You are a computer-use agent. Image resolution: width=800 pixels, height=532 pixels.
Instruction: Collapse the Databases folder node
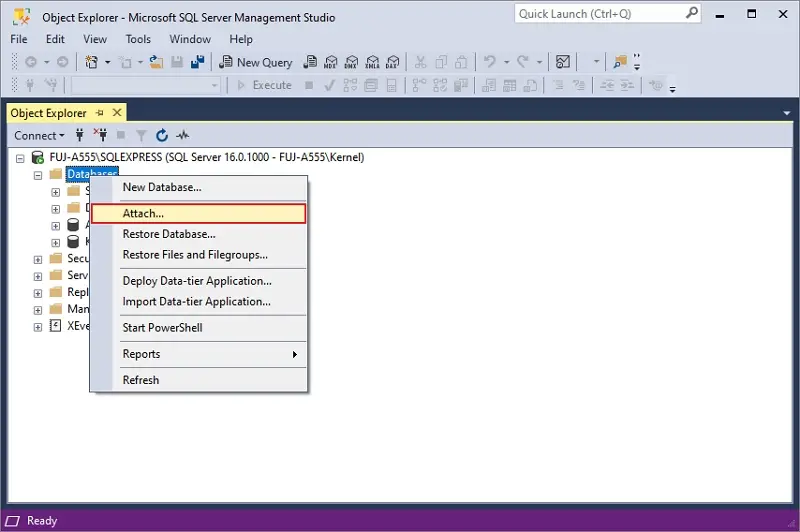tap(38, 175)
